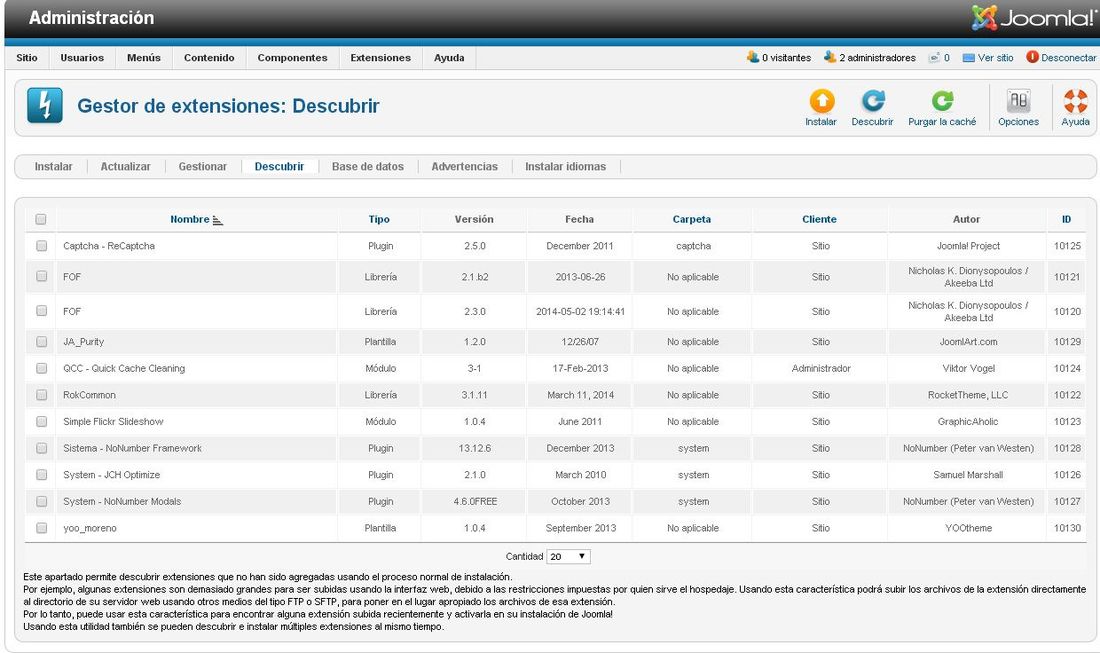Switch to the Actualizar tab
Image resolution: width=1100 pixels, height=653 pixels.
126,166
